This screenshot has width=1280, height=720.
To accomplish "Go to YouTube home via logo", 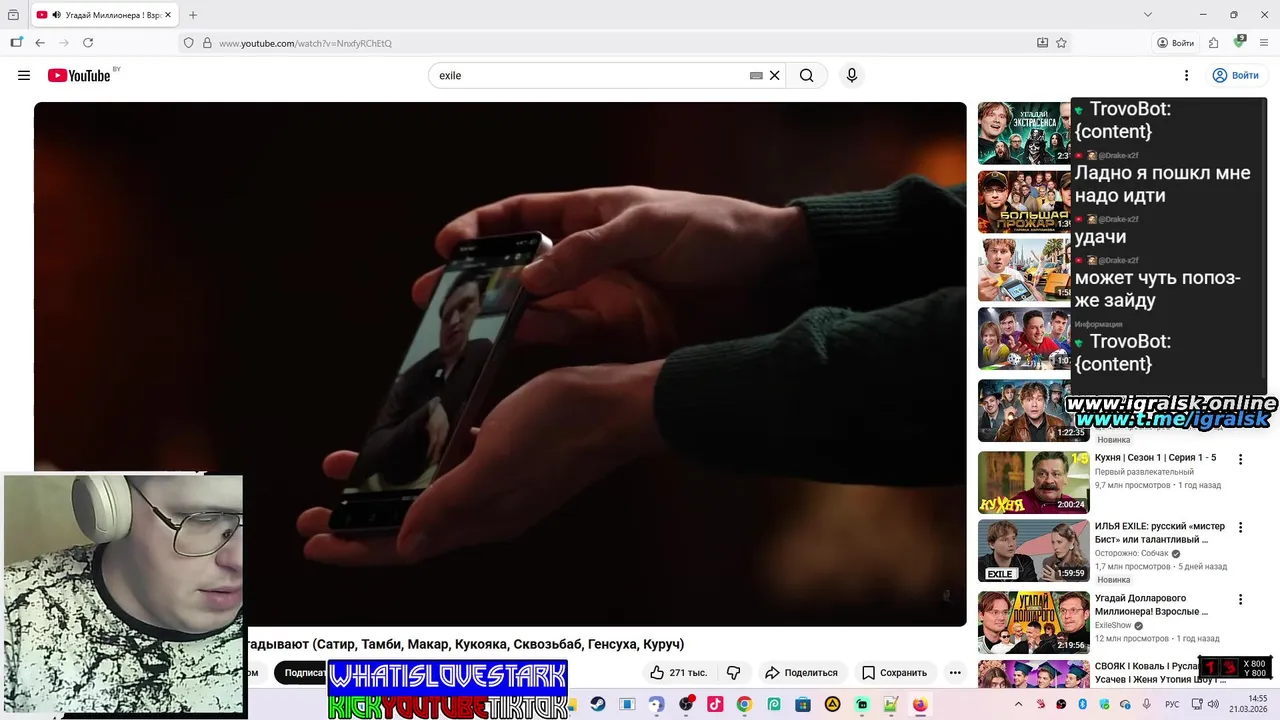I will coord(79,75).
